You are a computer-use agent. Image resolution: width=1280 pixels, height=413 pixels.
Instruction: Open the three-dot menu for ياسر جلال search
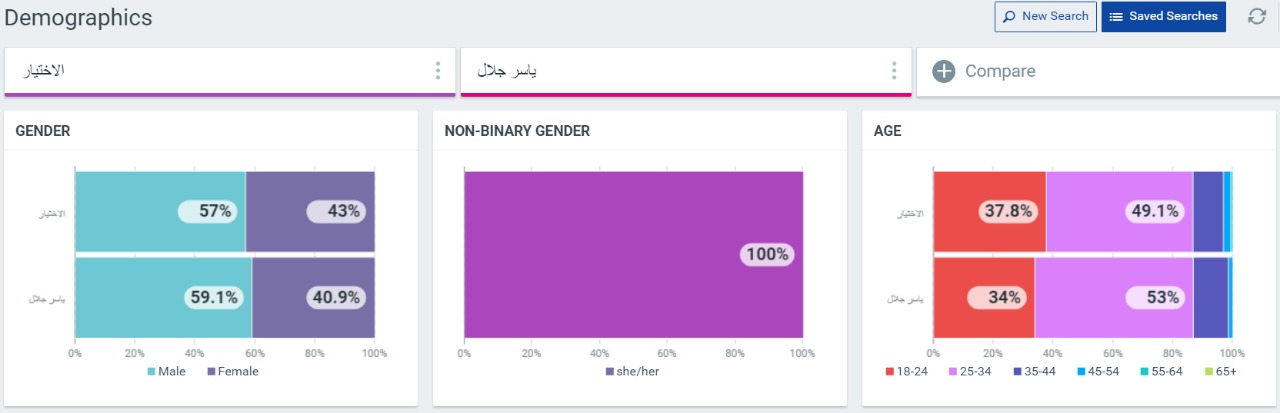894,71
